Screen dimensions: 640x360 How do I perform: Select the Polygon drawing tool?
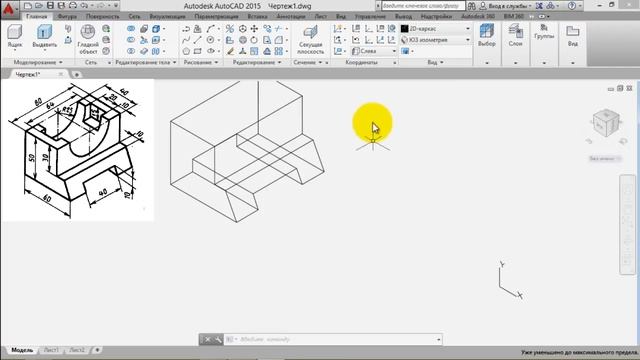186,51
